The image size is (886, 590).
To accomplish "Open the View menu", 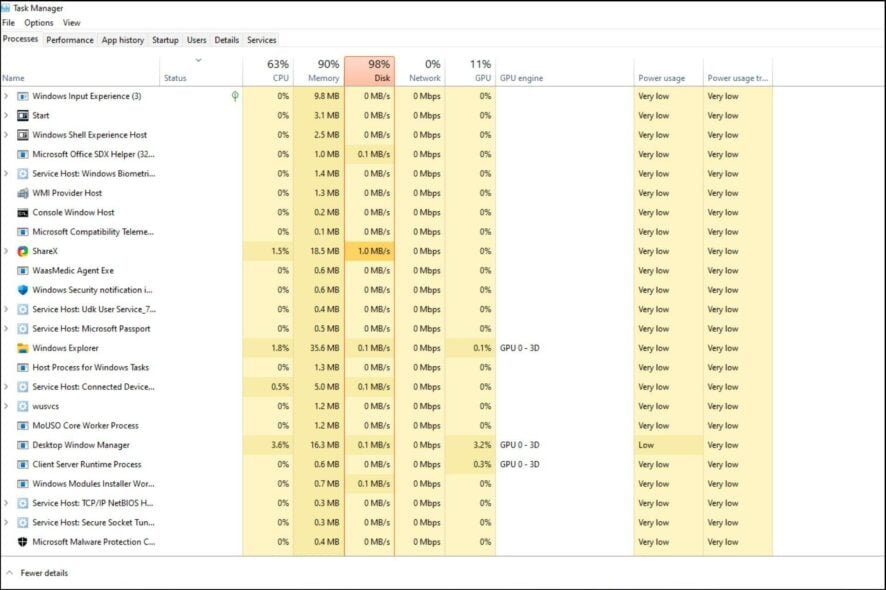I will click(x=71, y=23).
